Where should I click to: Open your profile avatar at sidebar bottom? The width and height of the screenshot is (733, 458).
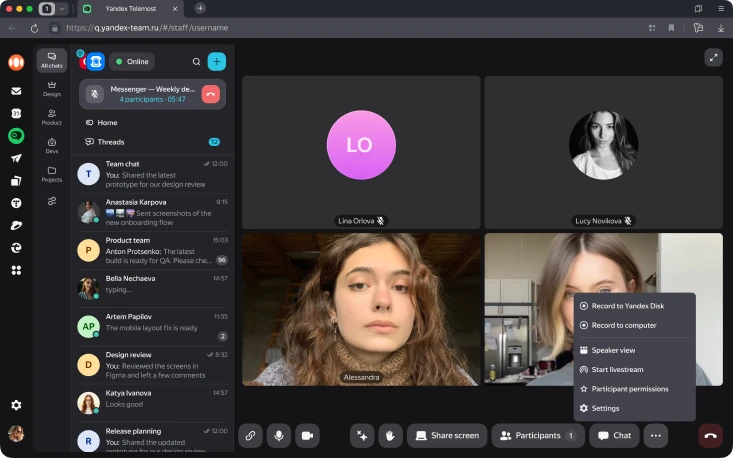tap(16, 434)
